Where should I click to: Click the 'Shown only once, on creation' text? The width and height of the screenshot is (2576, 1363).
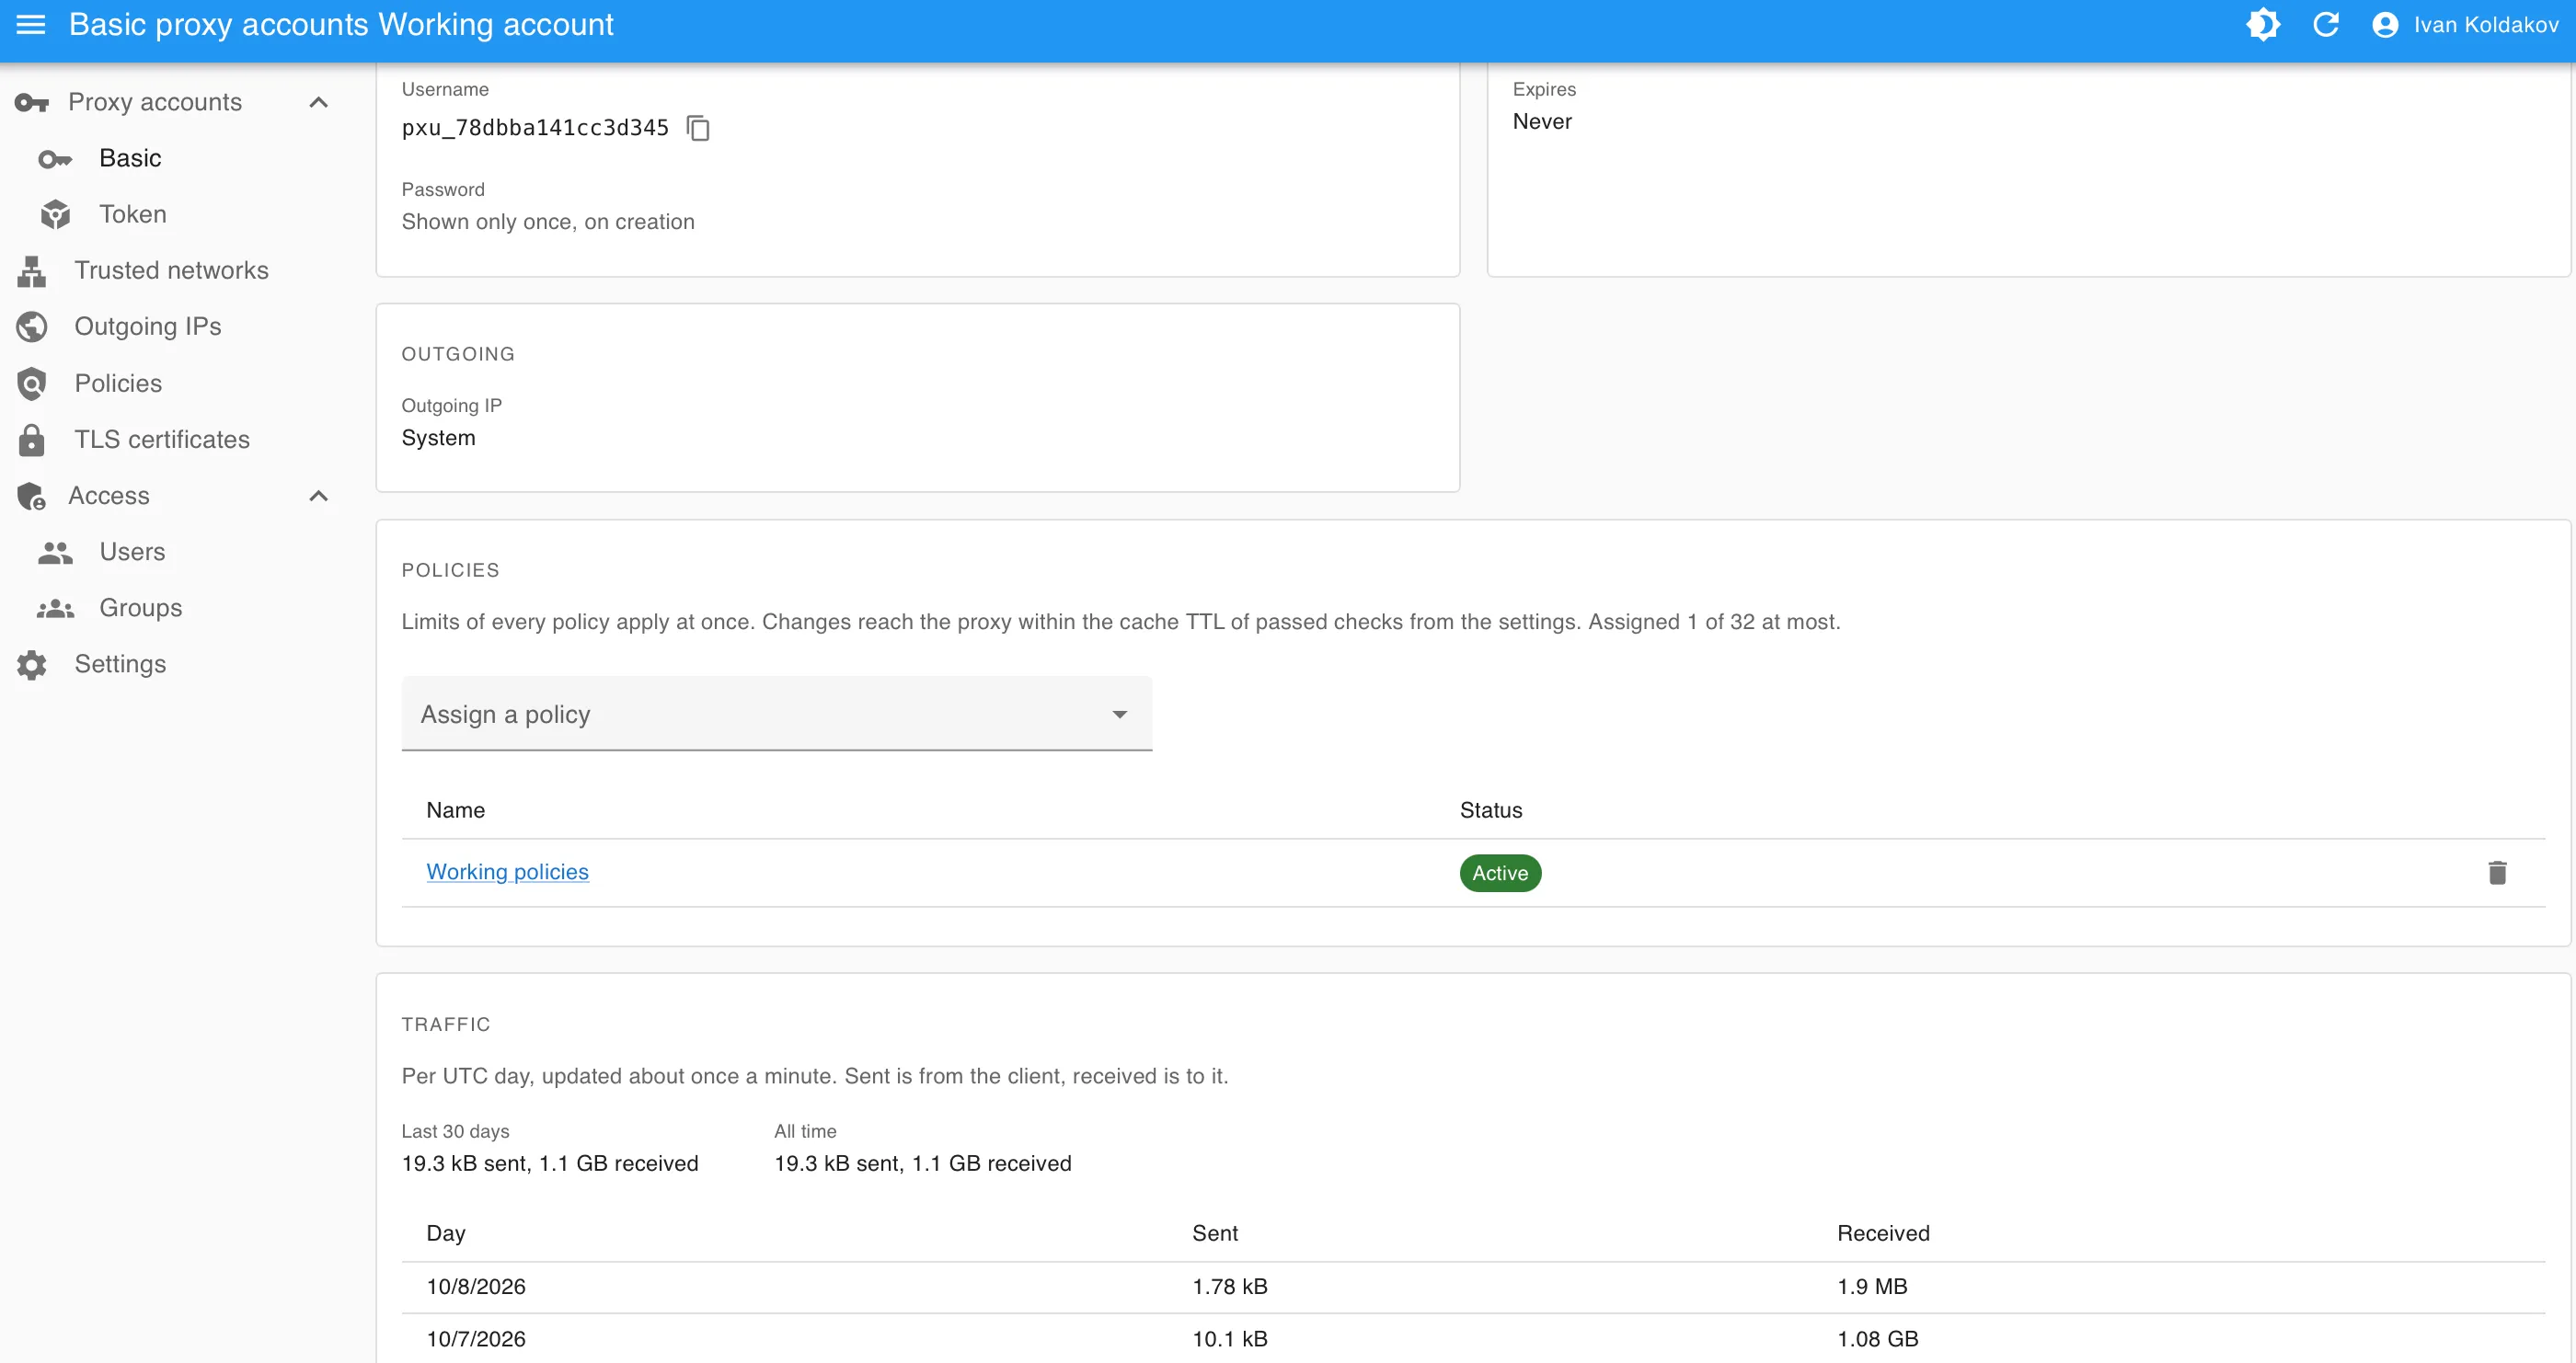pyautogui.click(x=548, y=222)
